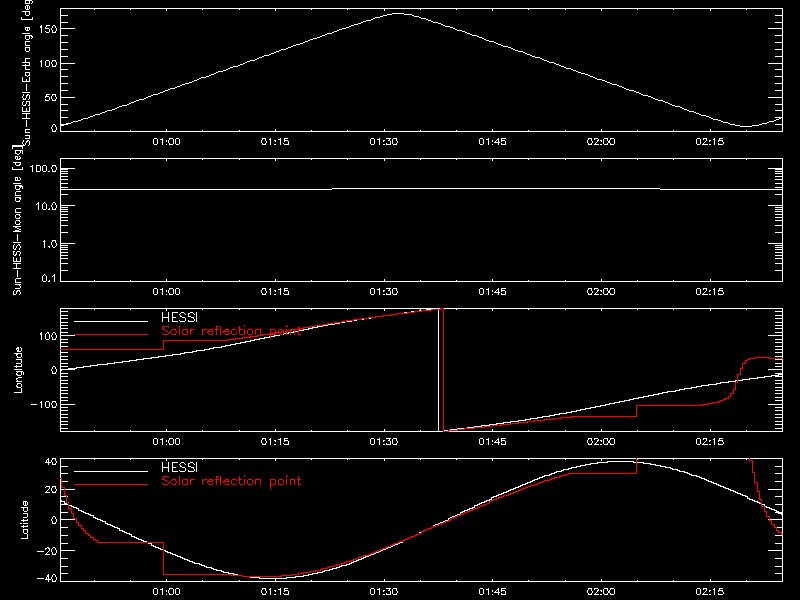Select the HESSI legend label in Latitude plot

179,467
